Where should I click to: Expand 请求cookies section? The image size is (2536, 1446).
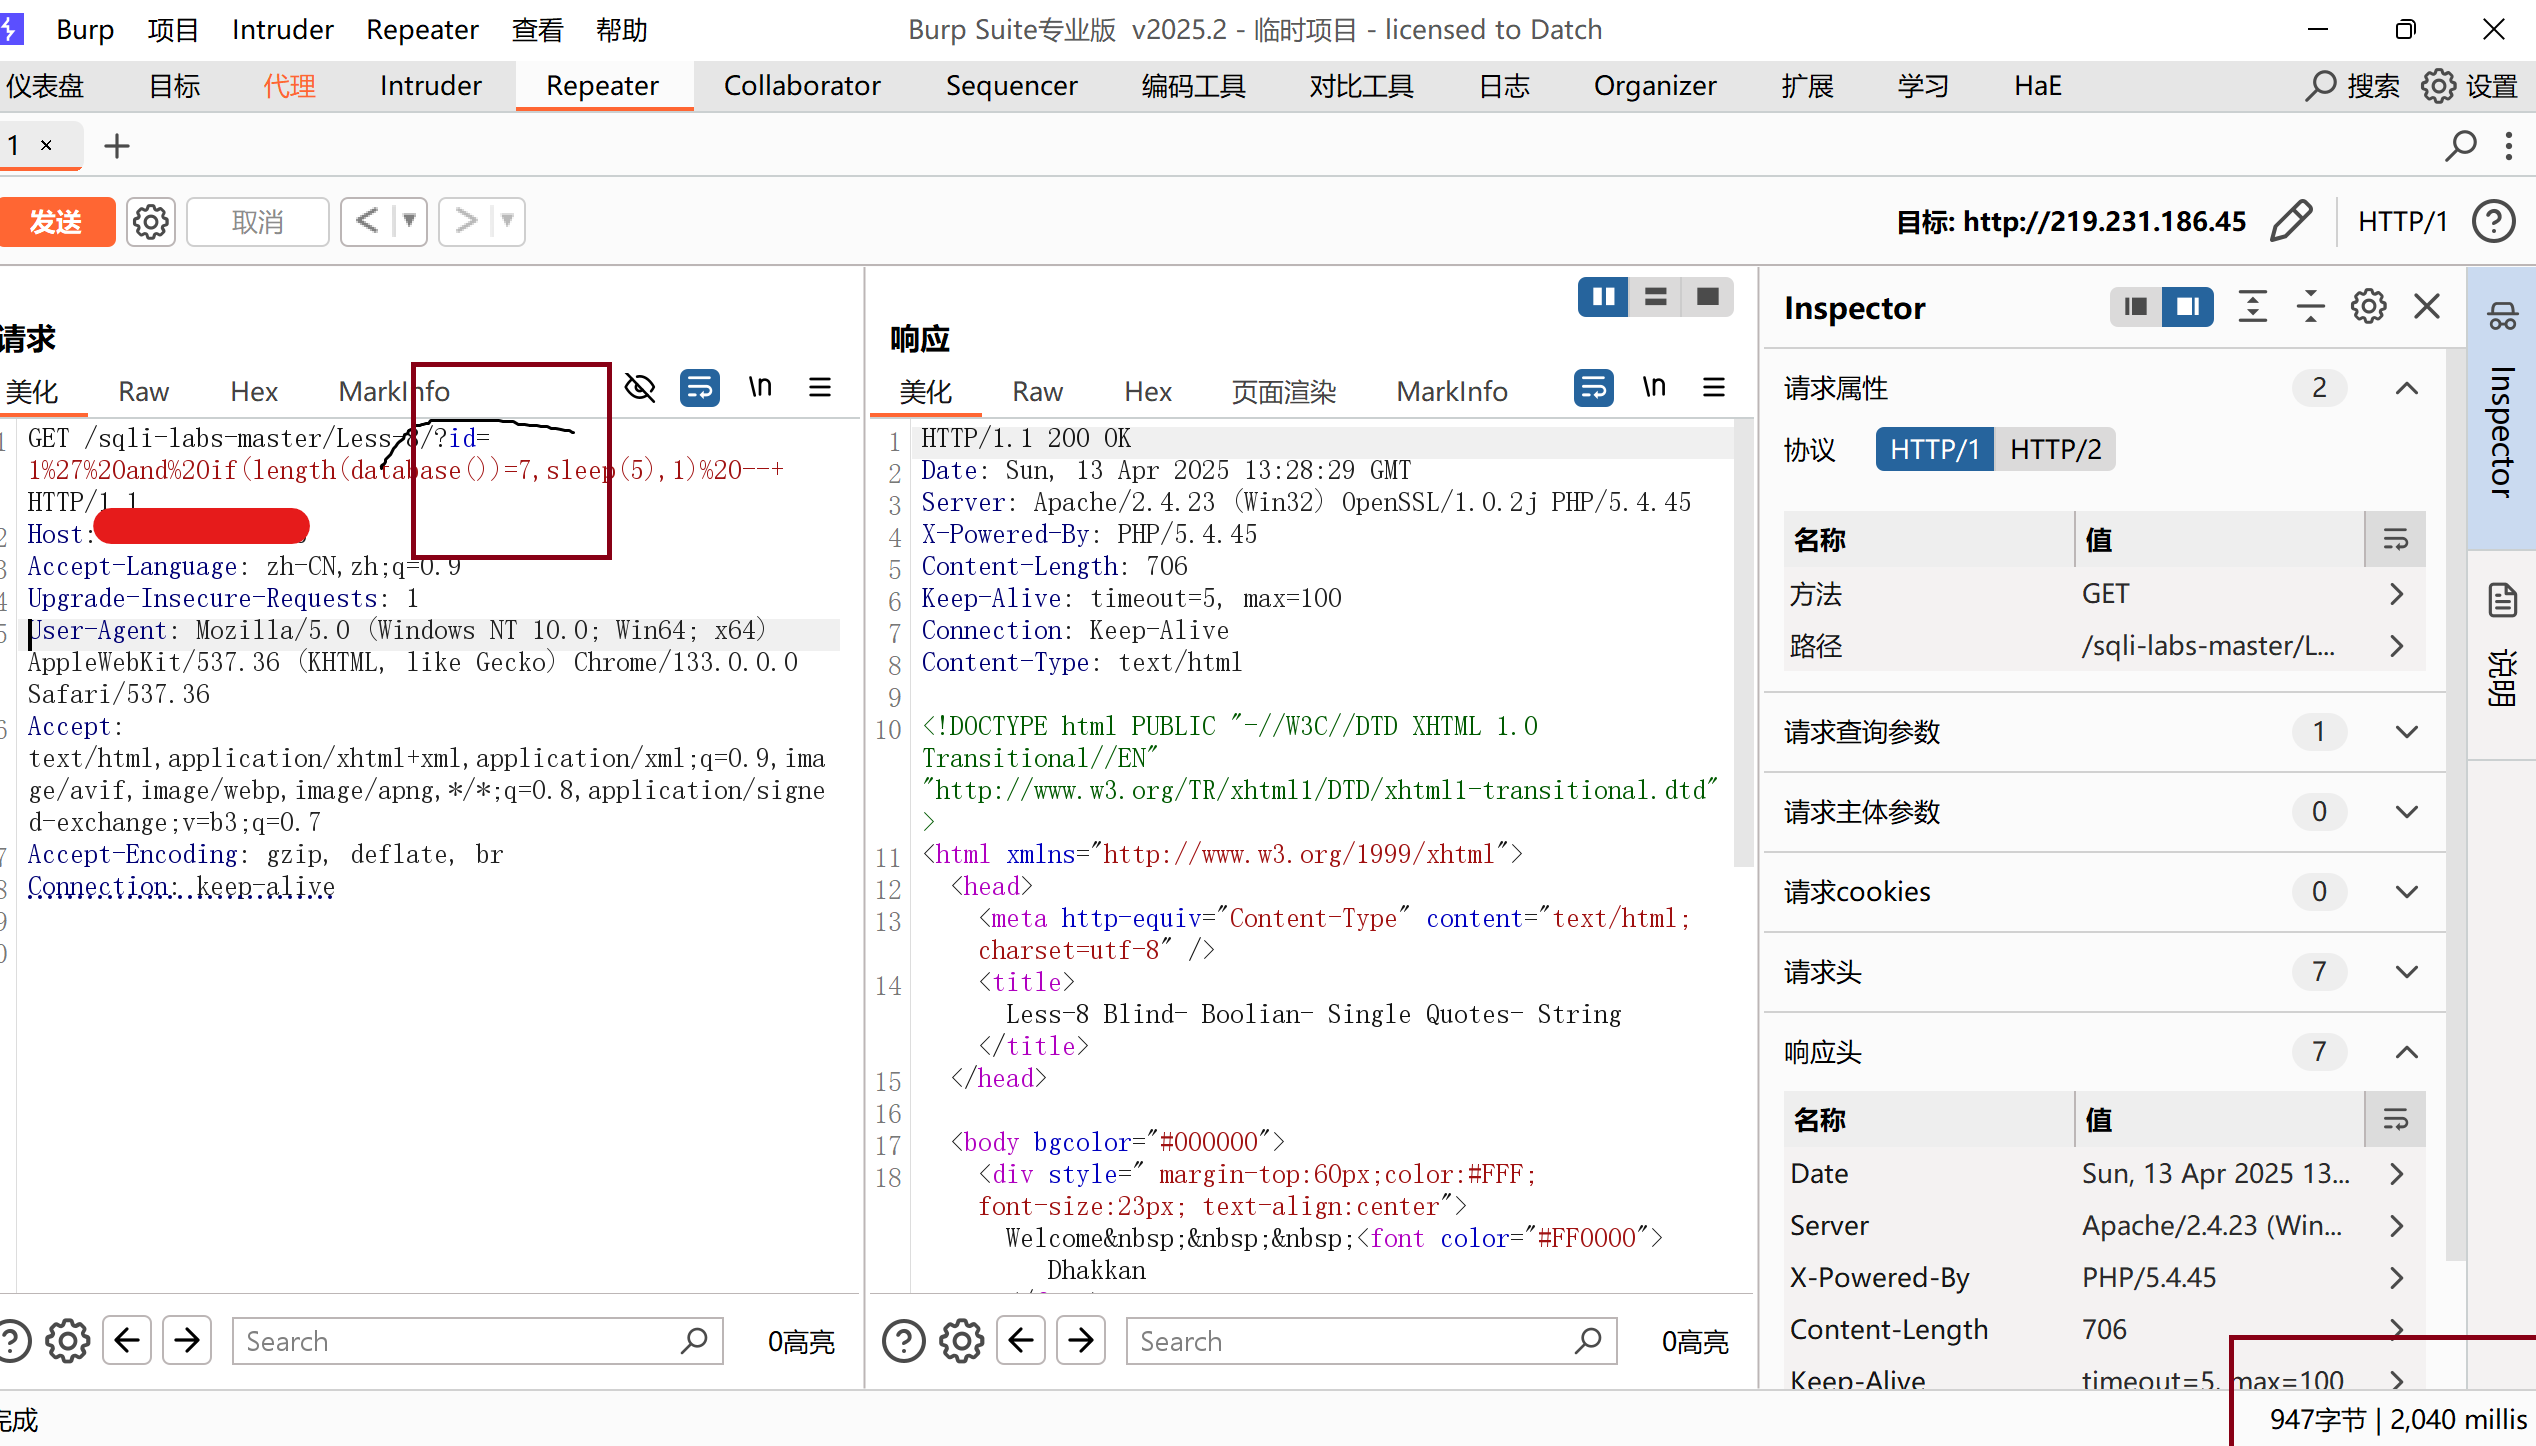(x=2407, y=892)
